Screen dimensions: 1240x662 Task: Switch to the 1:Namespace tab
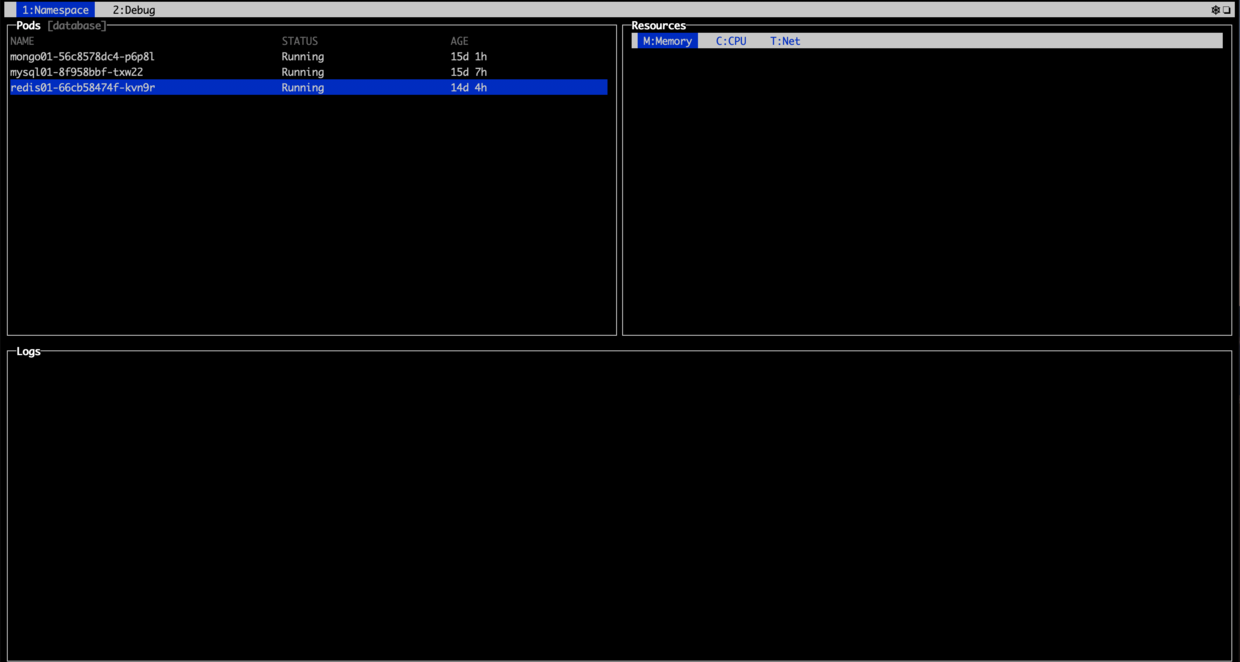click(x=55, y=10)
